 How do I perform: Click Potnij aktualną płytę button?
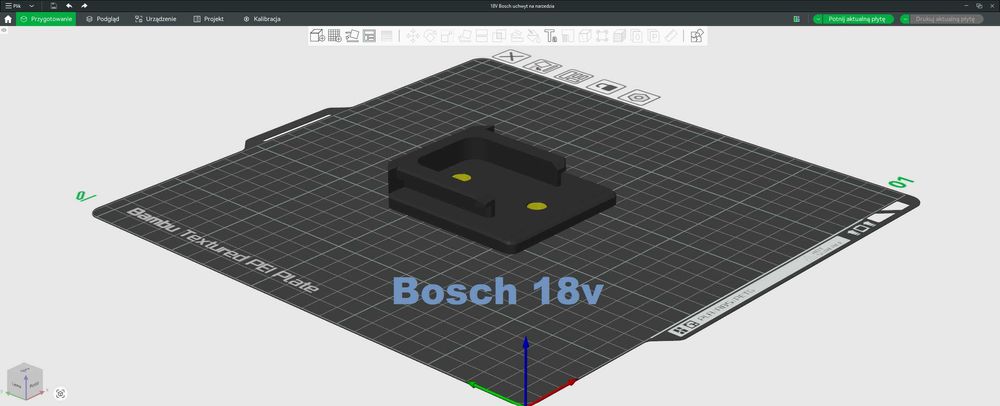click(x=857, y=19)
